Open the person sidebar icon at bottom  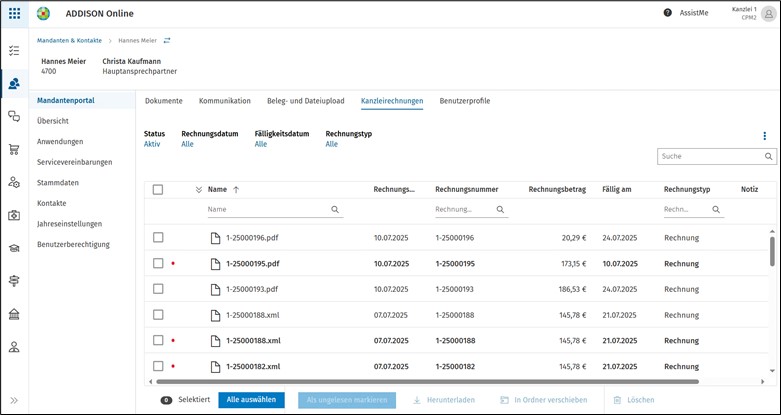tap(14, 347)
